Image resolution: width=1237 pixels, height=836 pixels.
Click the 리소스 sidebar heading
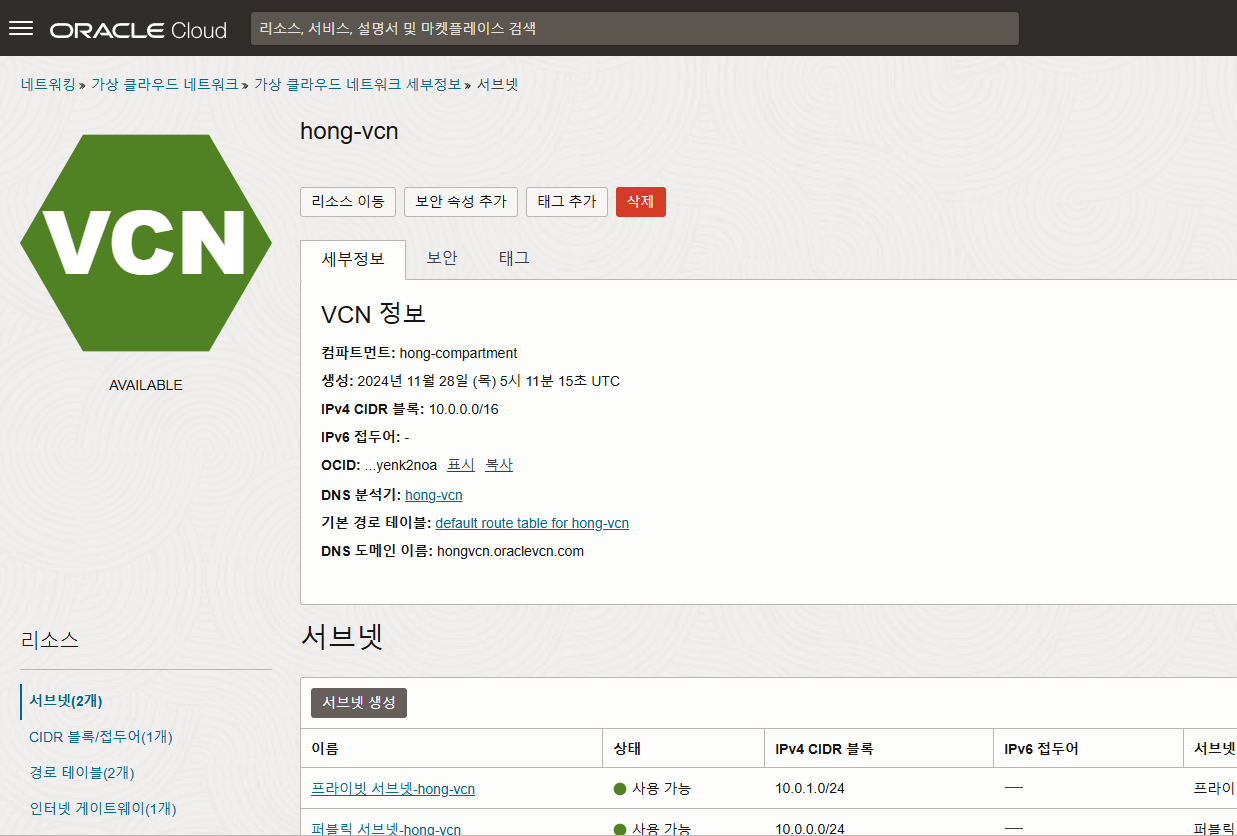50,640
